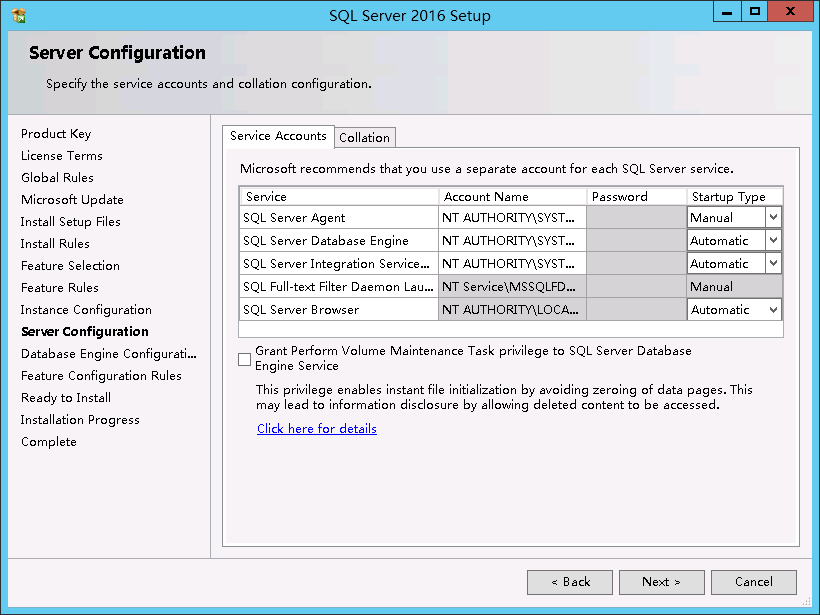820x615 pixels.
Task: Select the SQL Server Browser service row
Action: pos(339,309)
